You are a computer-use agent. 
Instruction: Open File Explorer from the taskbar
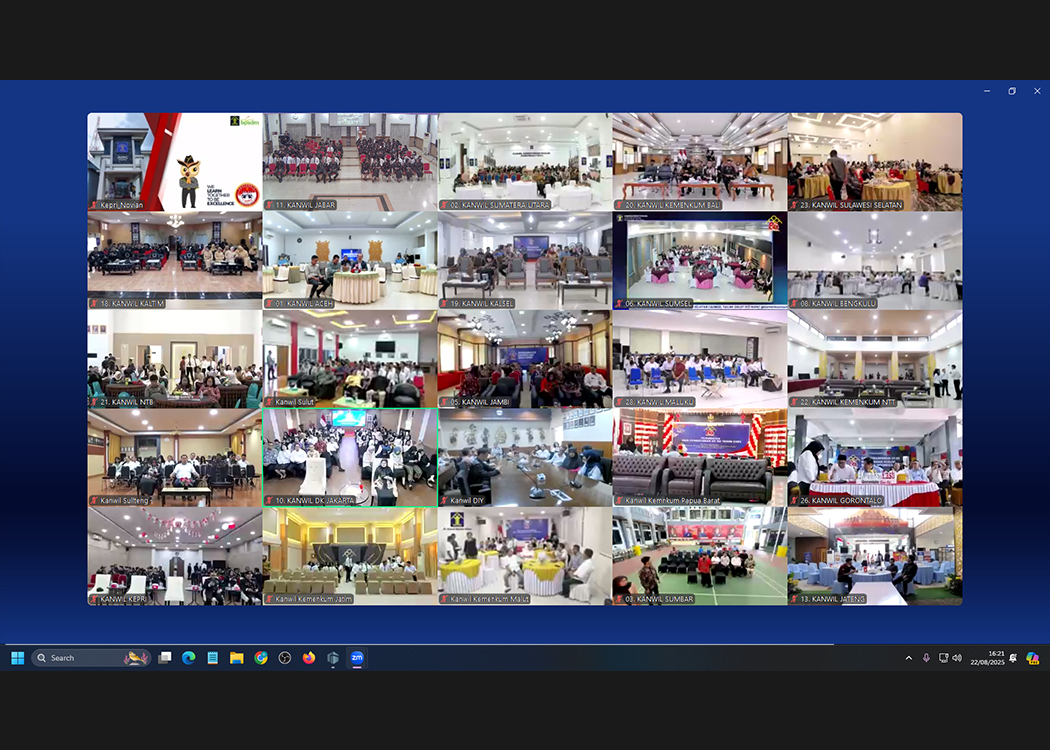237,658
